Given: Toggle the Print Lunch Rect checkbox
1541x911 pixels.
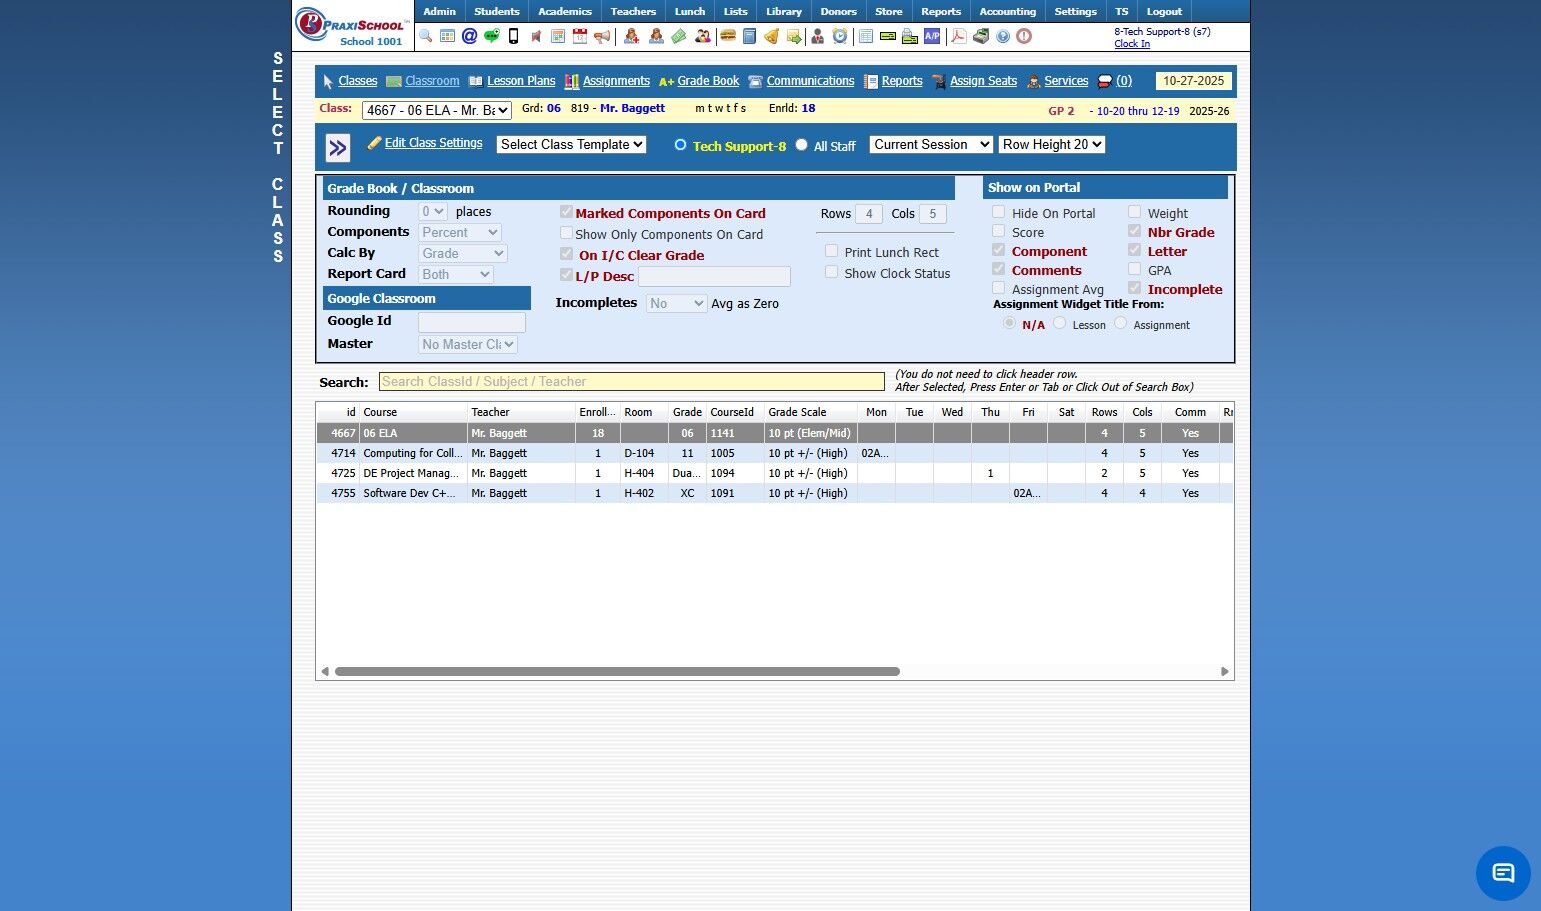Looking at the screenshot, I should [831, 252].
